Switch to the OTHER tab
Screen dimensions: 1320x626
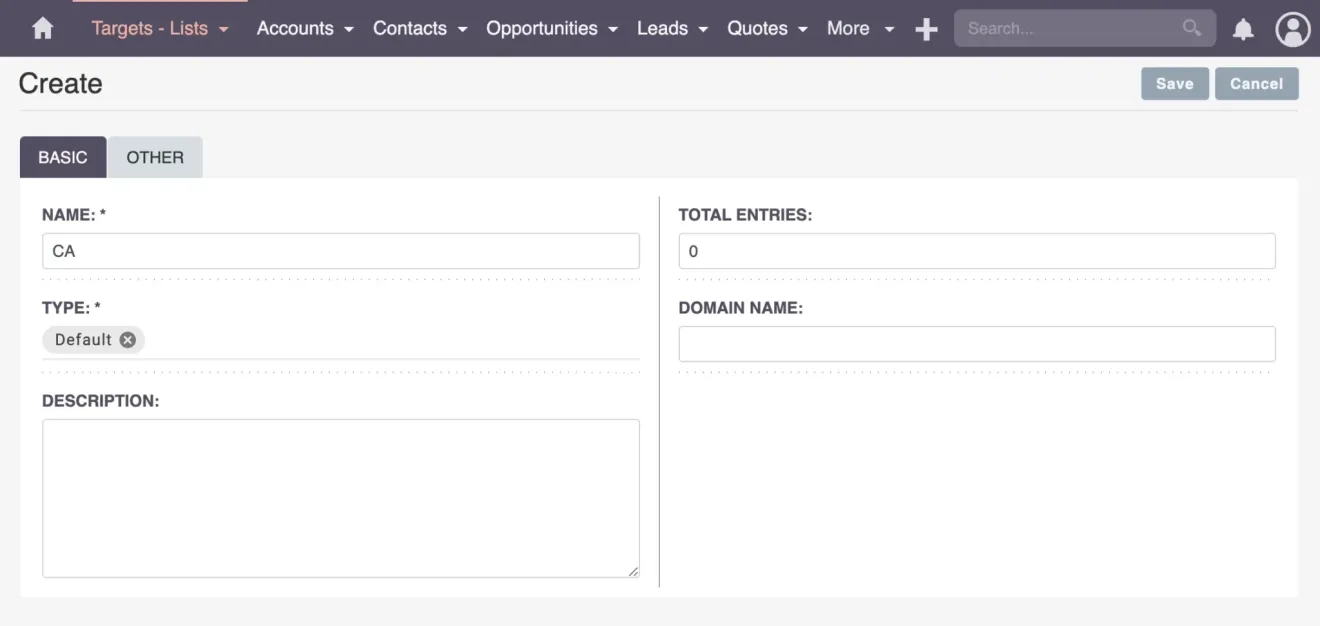[154, 157]
